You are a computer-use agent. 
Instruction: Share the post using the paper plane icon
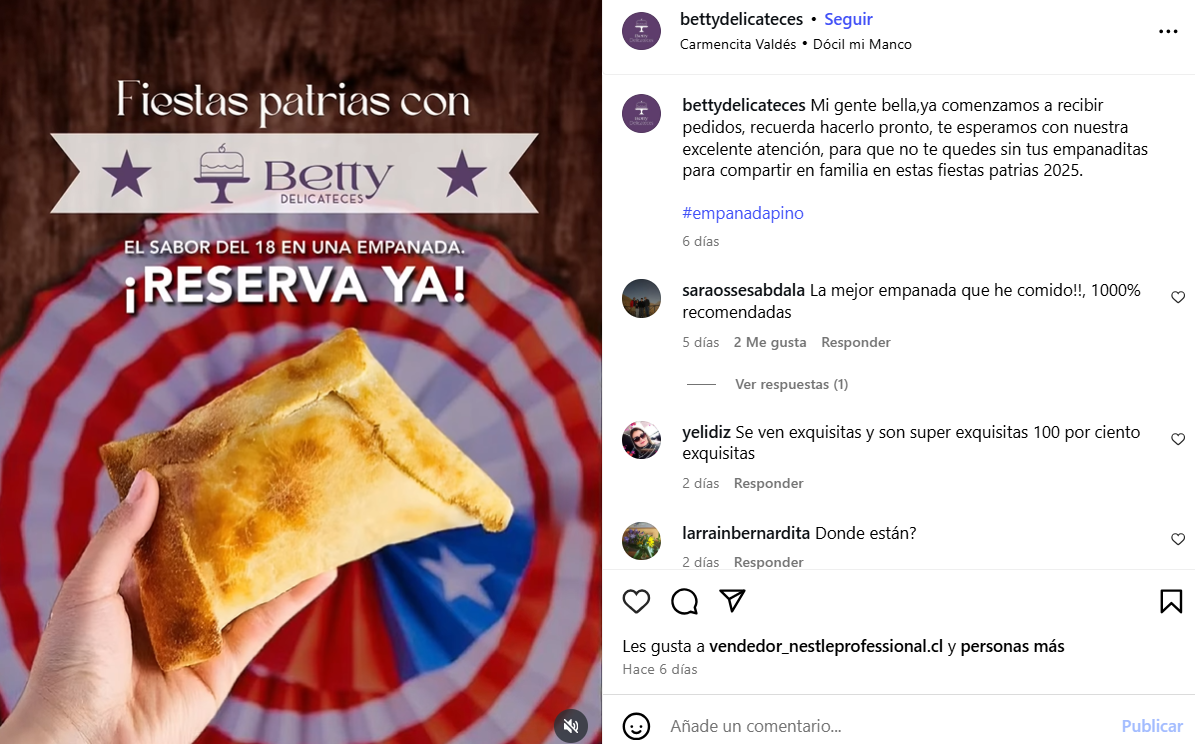pos(732,601)
